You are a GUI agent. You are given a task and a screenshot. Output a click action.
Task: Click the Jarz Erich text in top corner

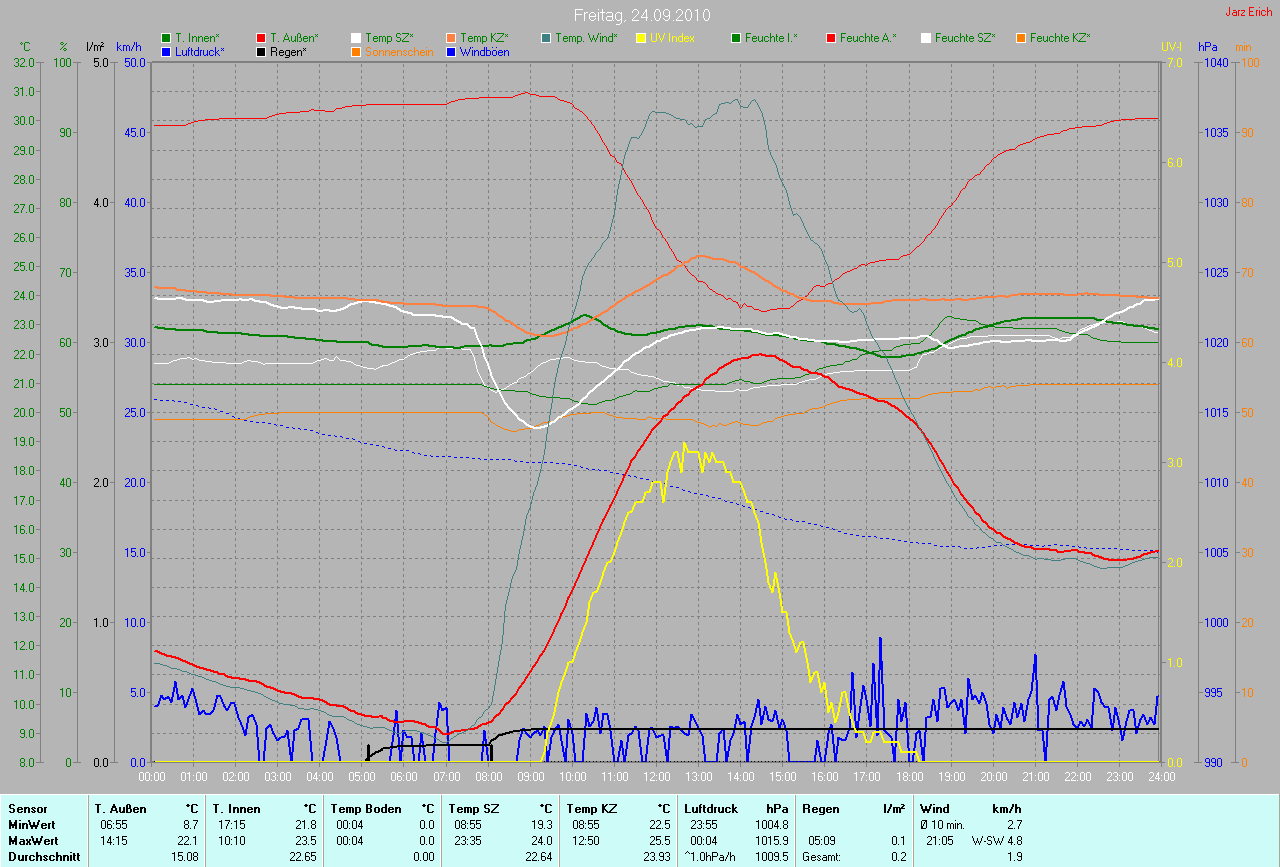pyautogui.click(x=1248, y=12)
